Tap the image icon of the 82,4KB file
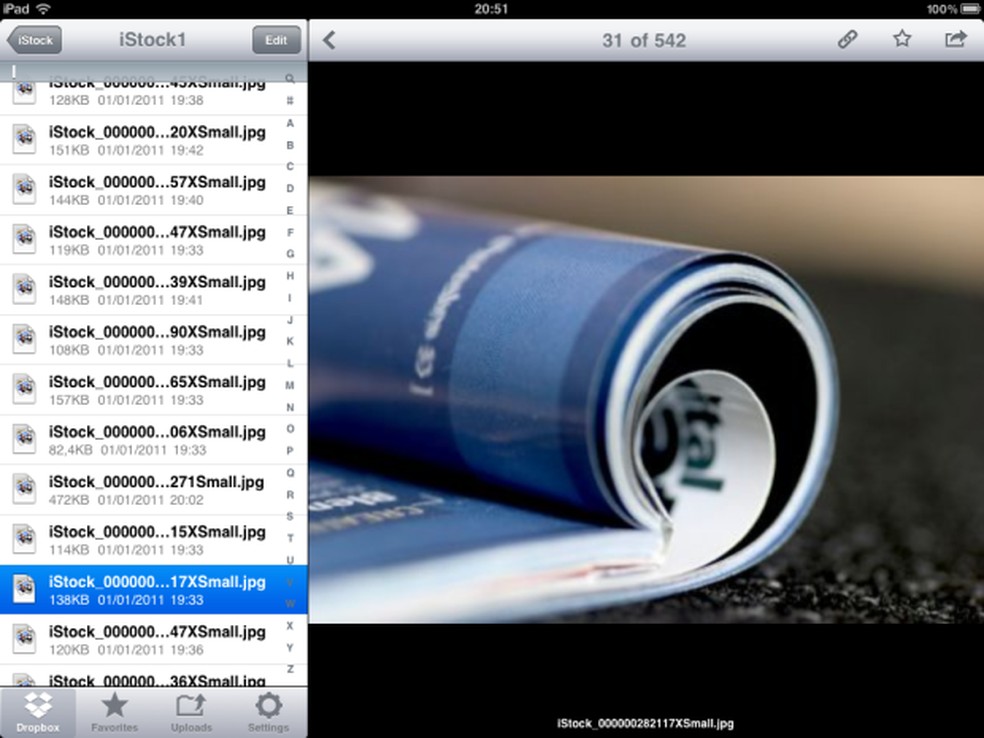 click(x=24, y=439)
